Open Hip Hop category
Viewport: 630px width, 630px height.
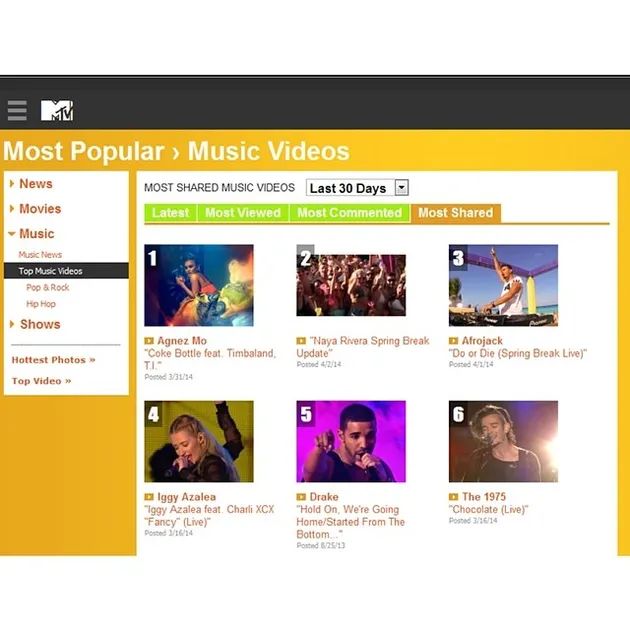(41, 304)
